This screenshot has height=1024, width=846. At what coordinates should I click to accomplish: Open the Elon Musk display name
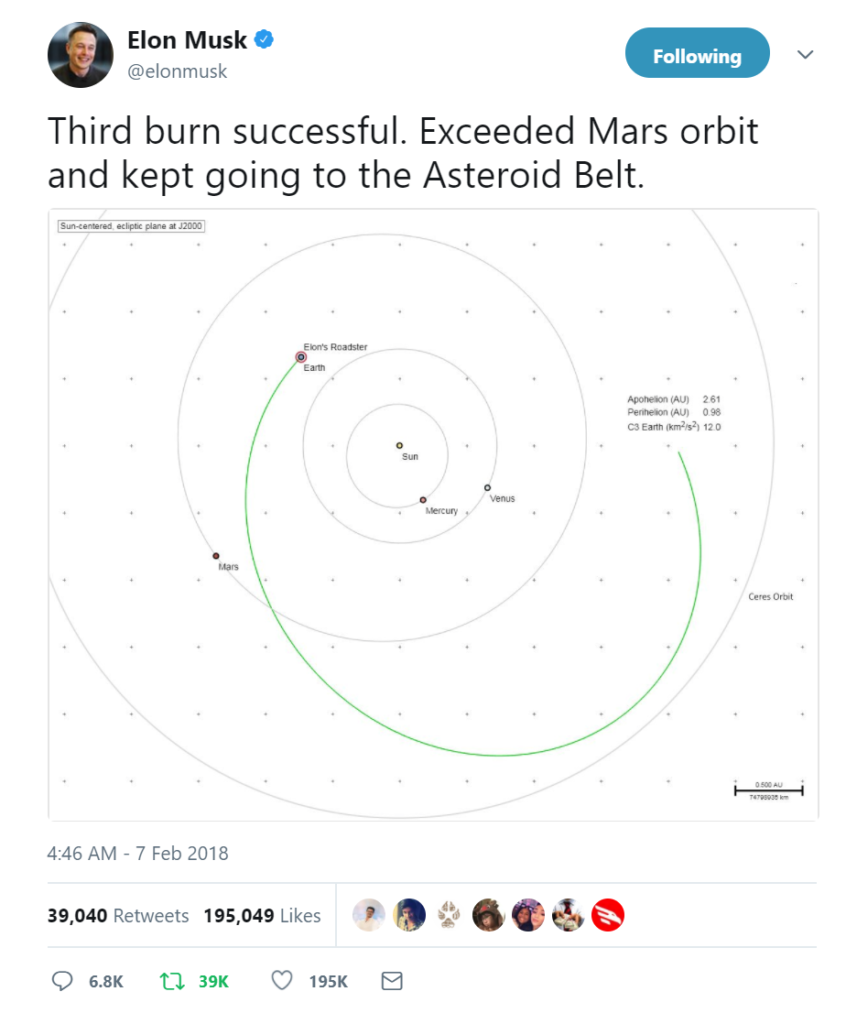187,40
